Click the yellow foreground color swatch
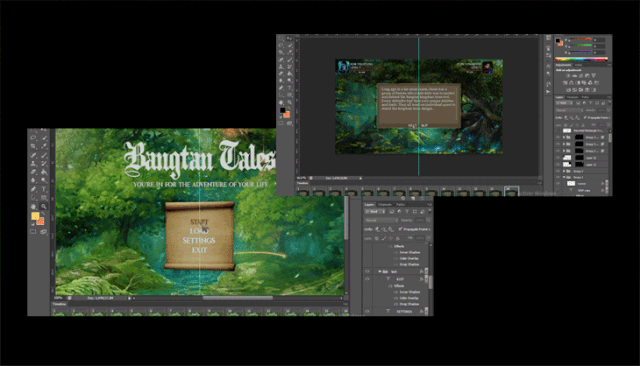 (35, 216)
